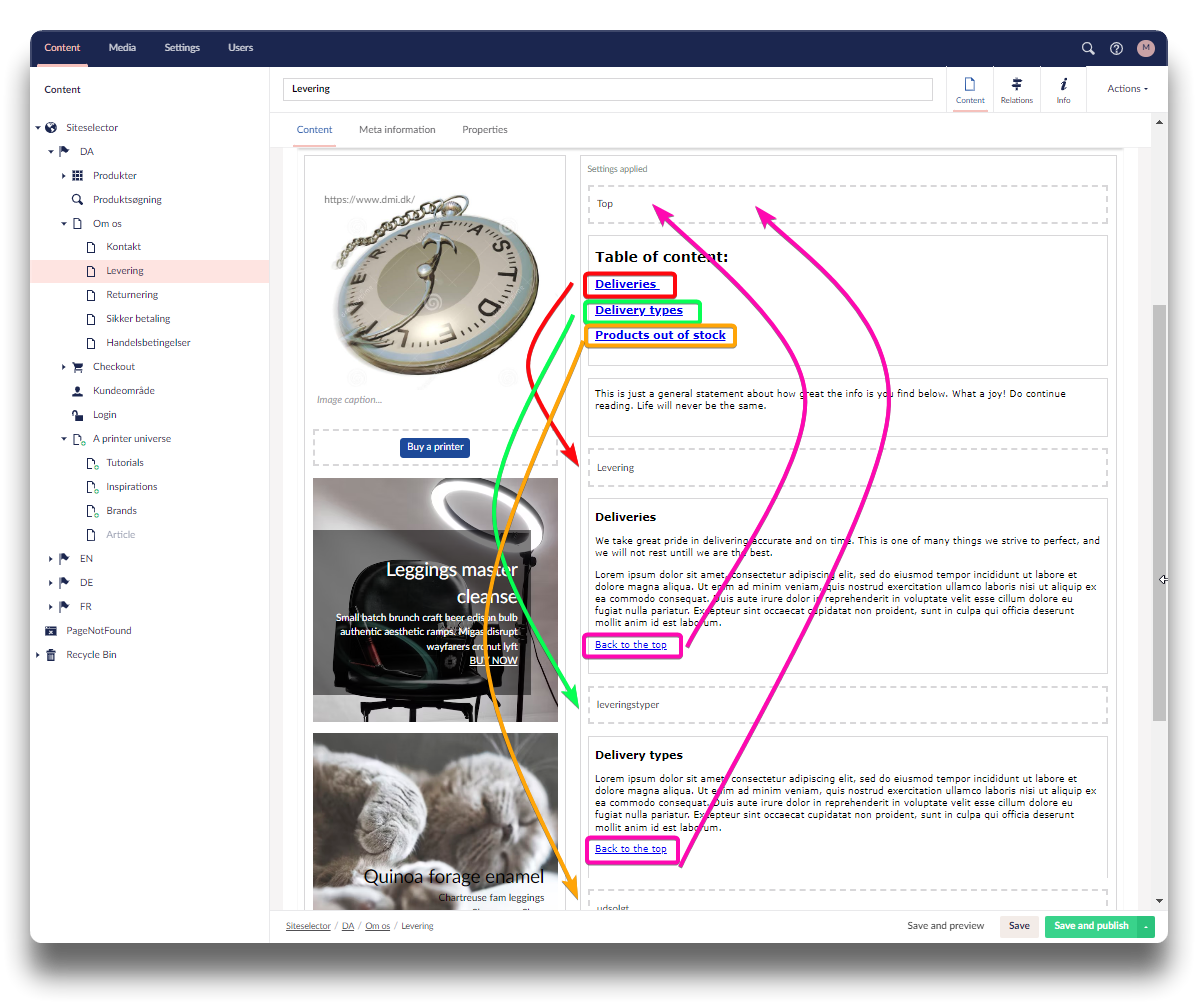This screenshot has height=1005, width=1198.
Task: Click the Save button
Action: [x=1019, y=927]
